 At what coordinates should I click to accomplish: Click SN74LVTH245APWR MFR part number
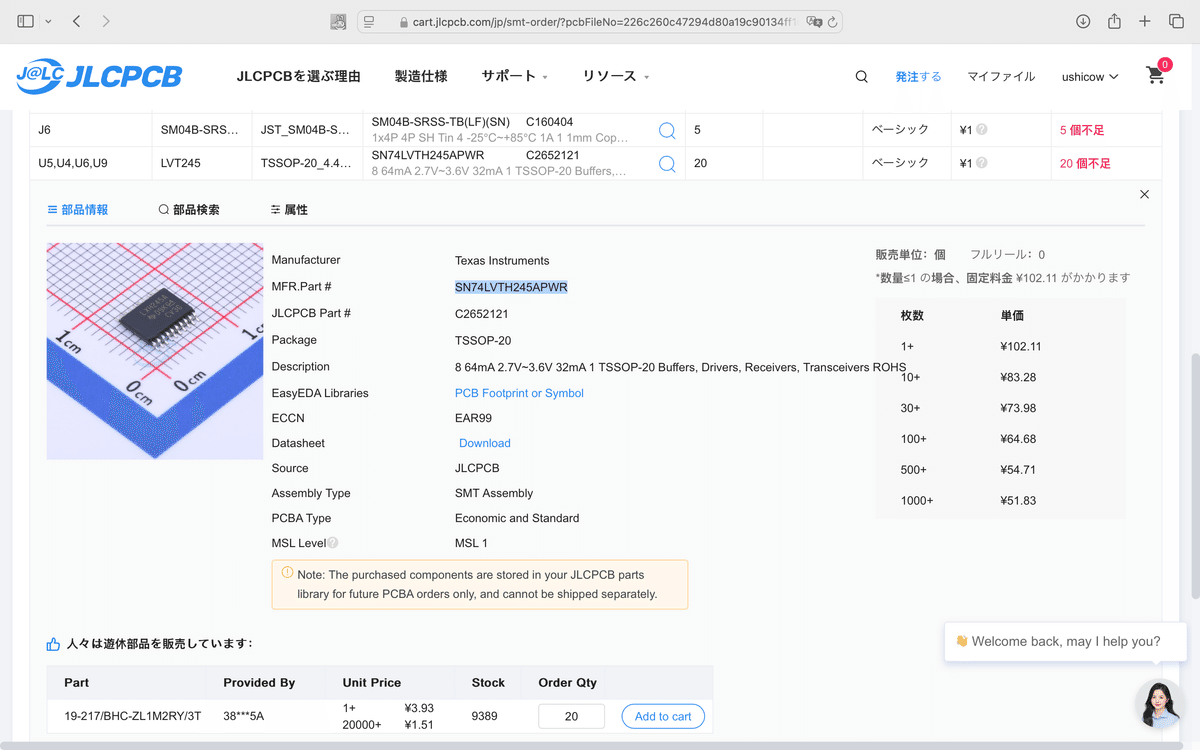coord(511,287)
